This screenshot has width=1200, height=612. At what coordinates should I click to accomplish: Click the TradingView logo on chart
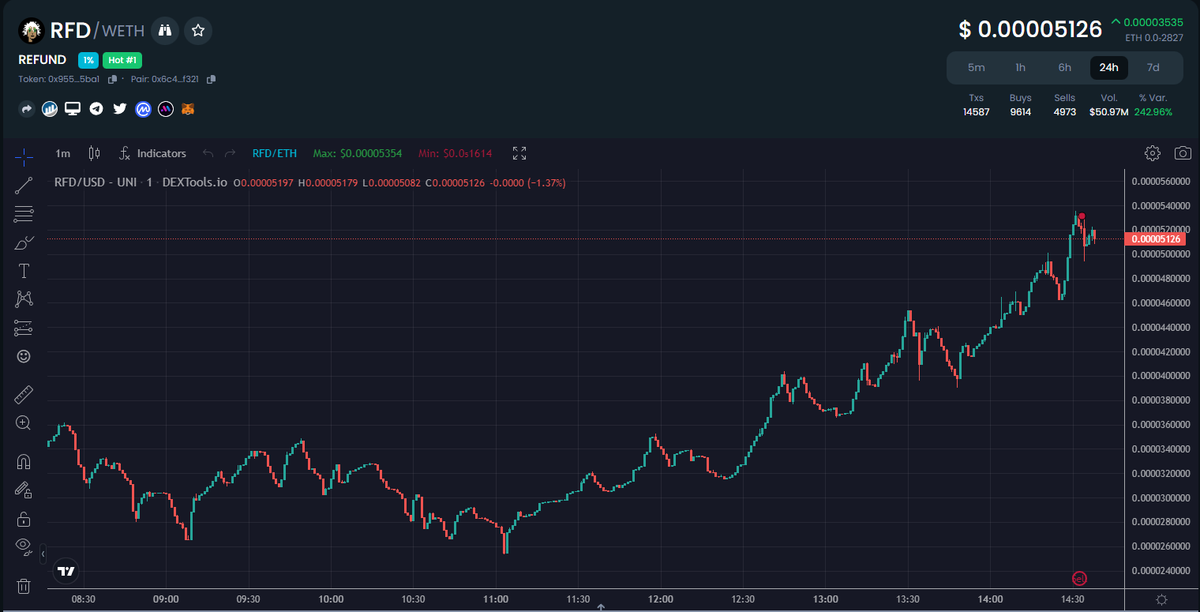click(x=66, y=571)
